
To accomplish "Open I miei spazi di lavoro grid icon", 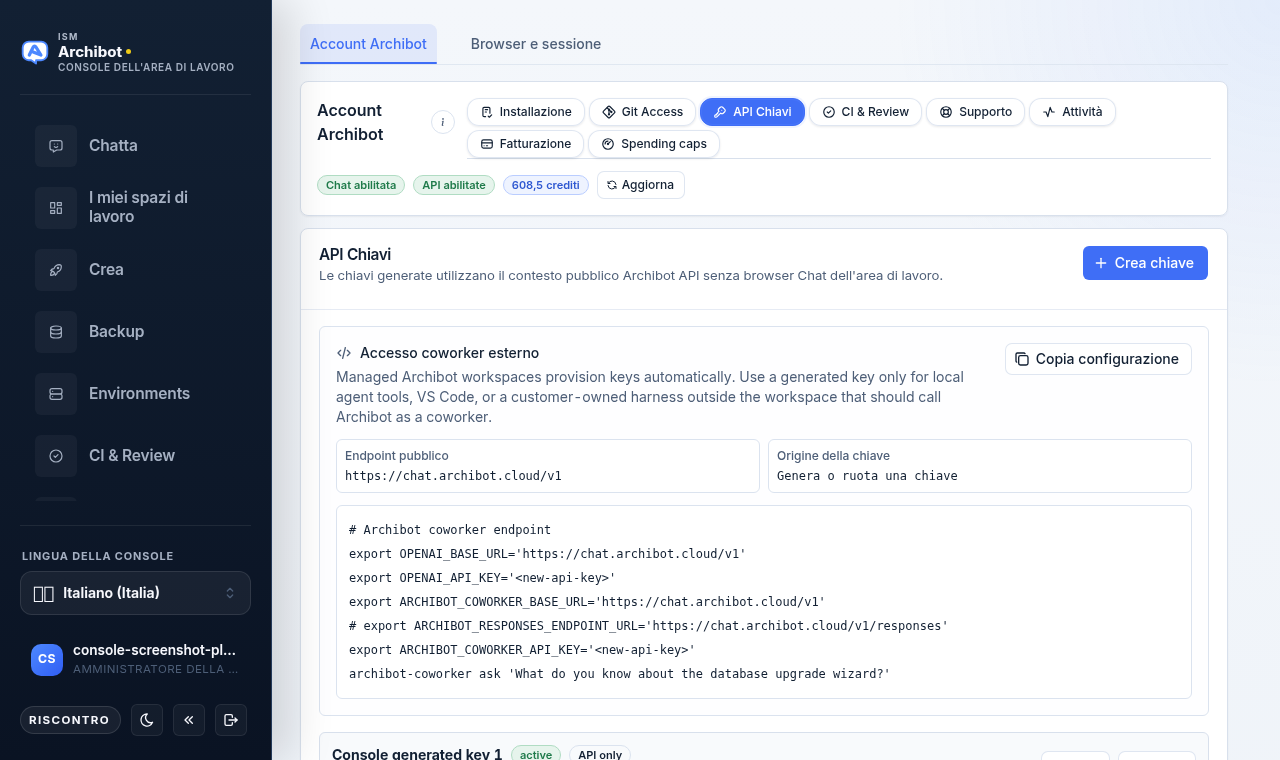I will pyautogui.click(x=56, y=207).
